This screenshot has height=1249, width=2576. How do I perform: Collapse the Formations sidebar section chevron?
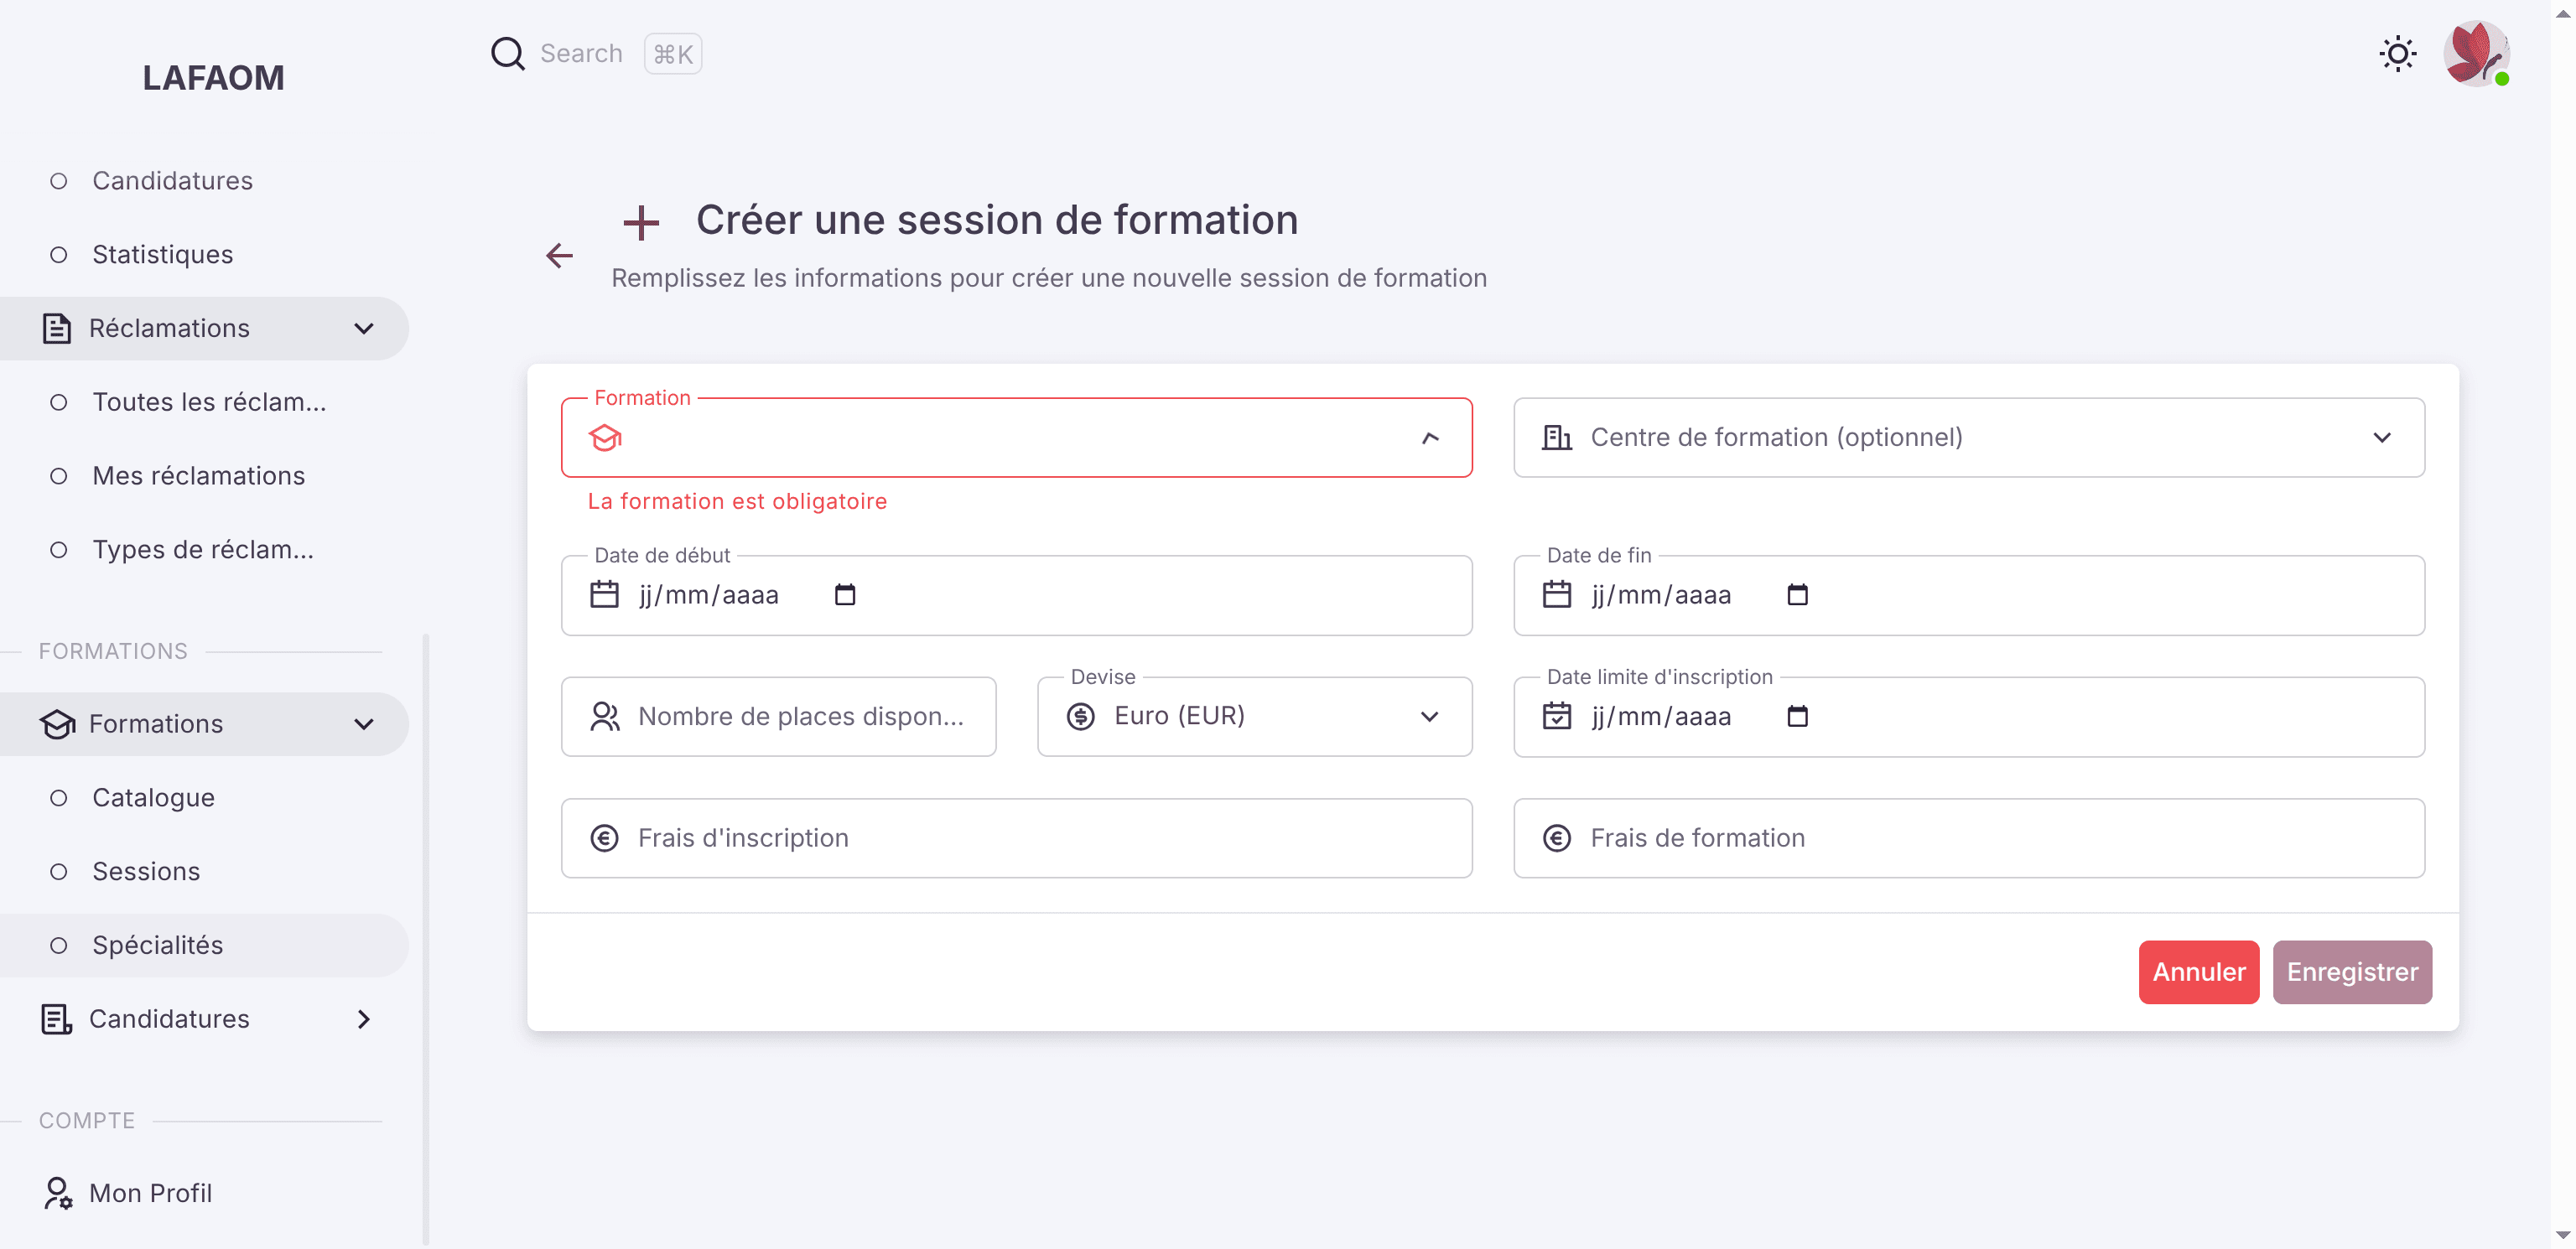pos(364,724)
